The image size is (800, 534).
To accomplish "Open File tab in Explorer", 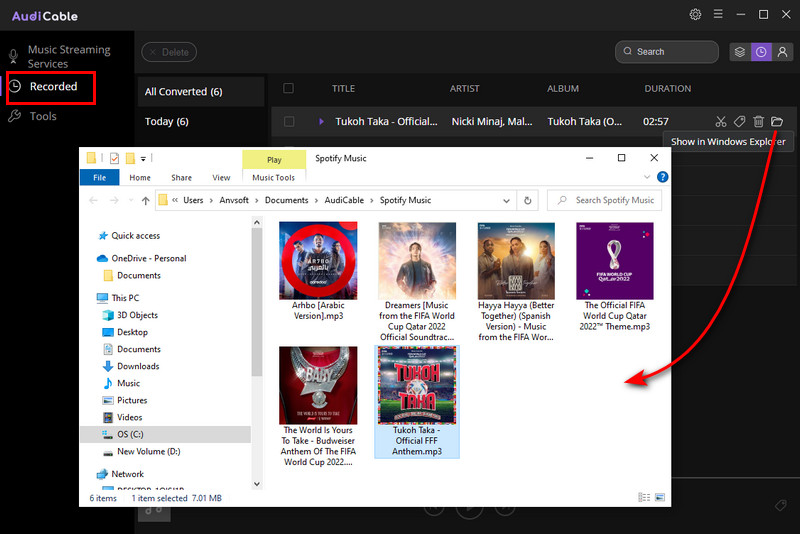I will pos(99,177).
